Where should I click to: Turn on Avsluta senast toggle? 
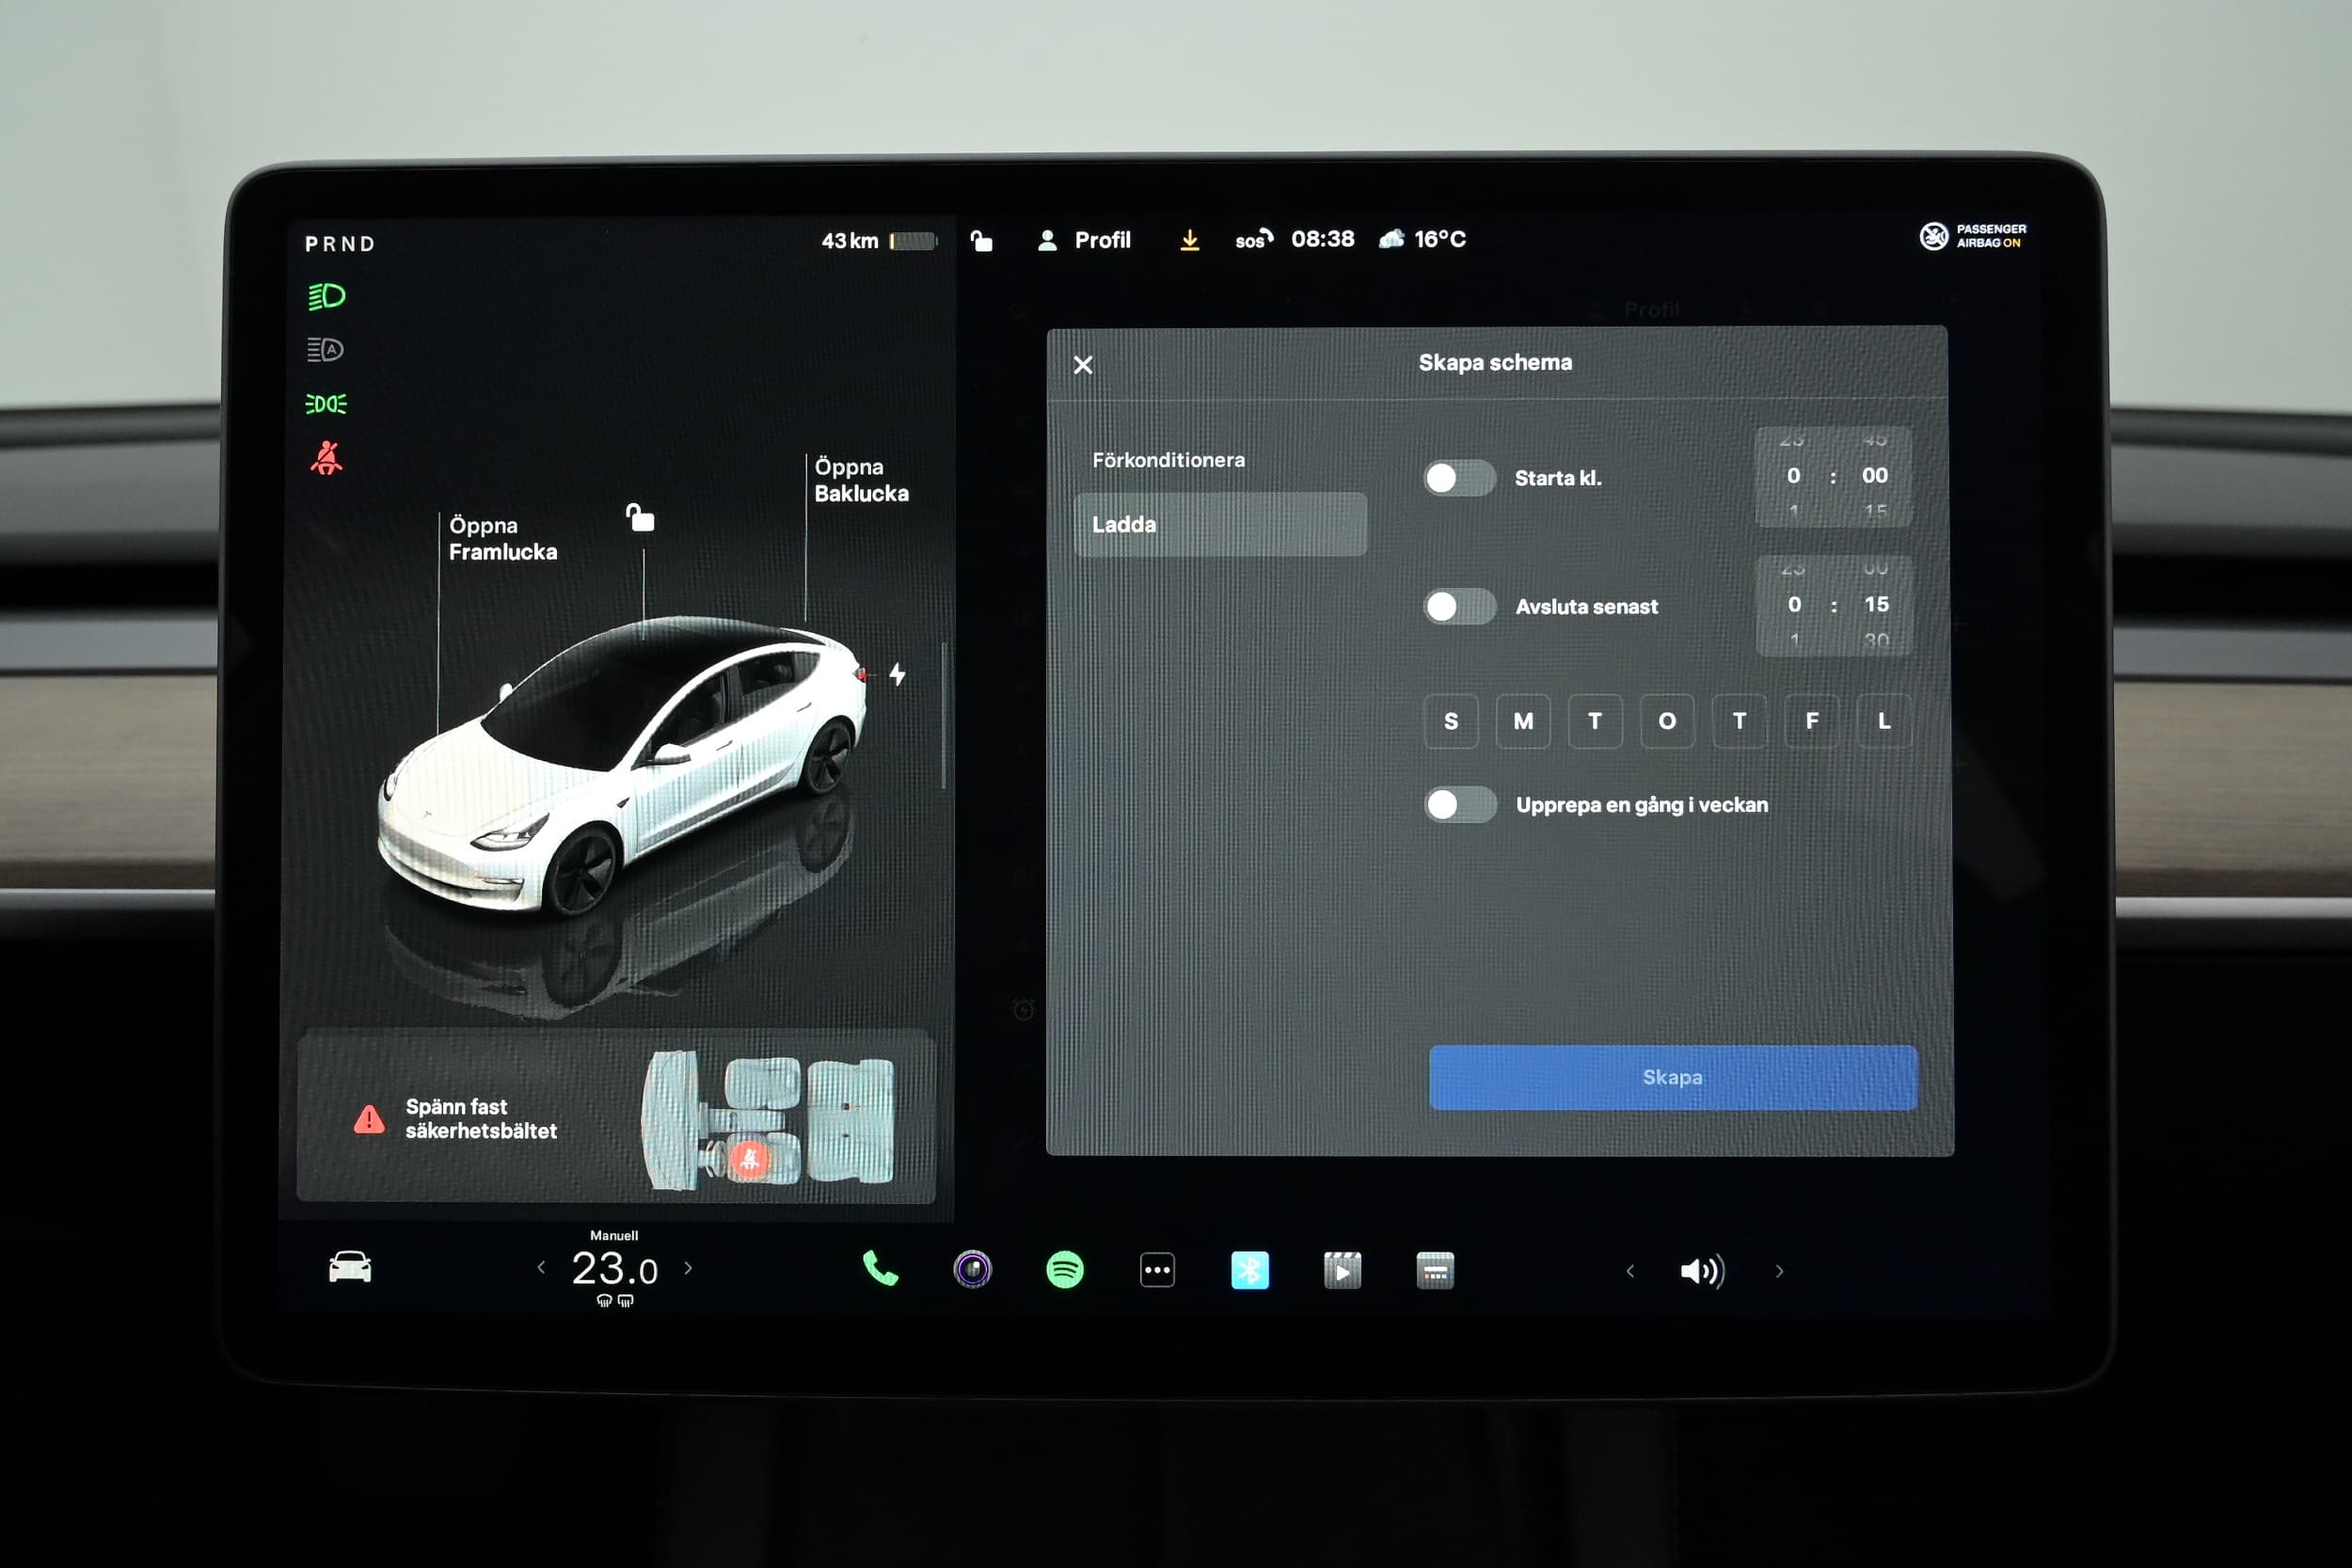pyautogui.click(x=1459, y=606)
